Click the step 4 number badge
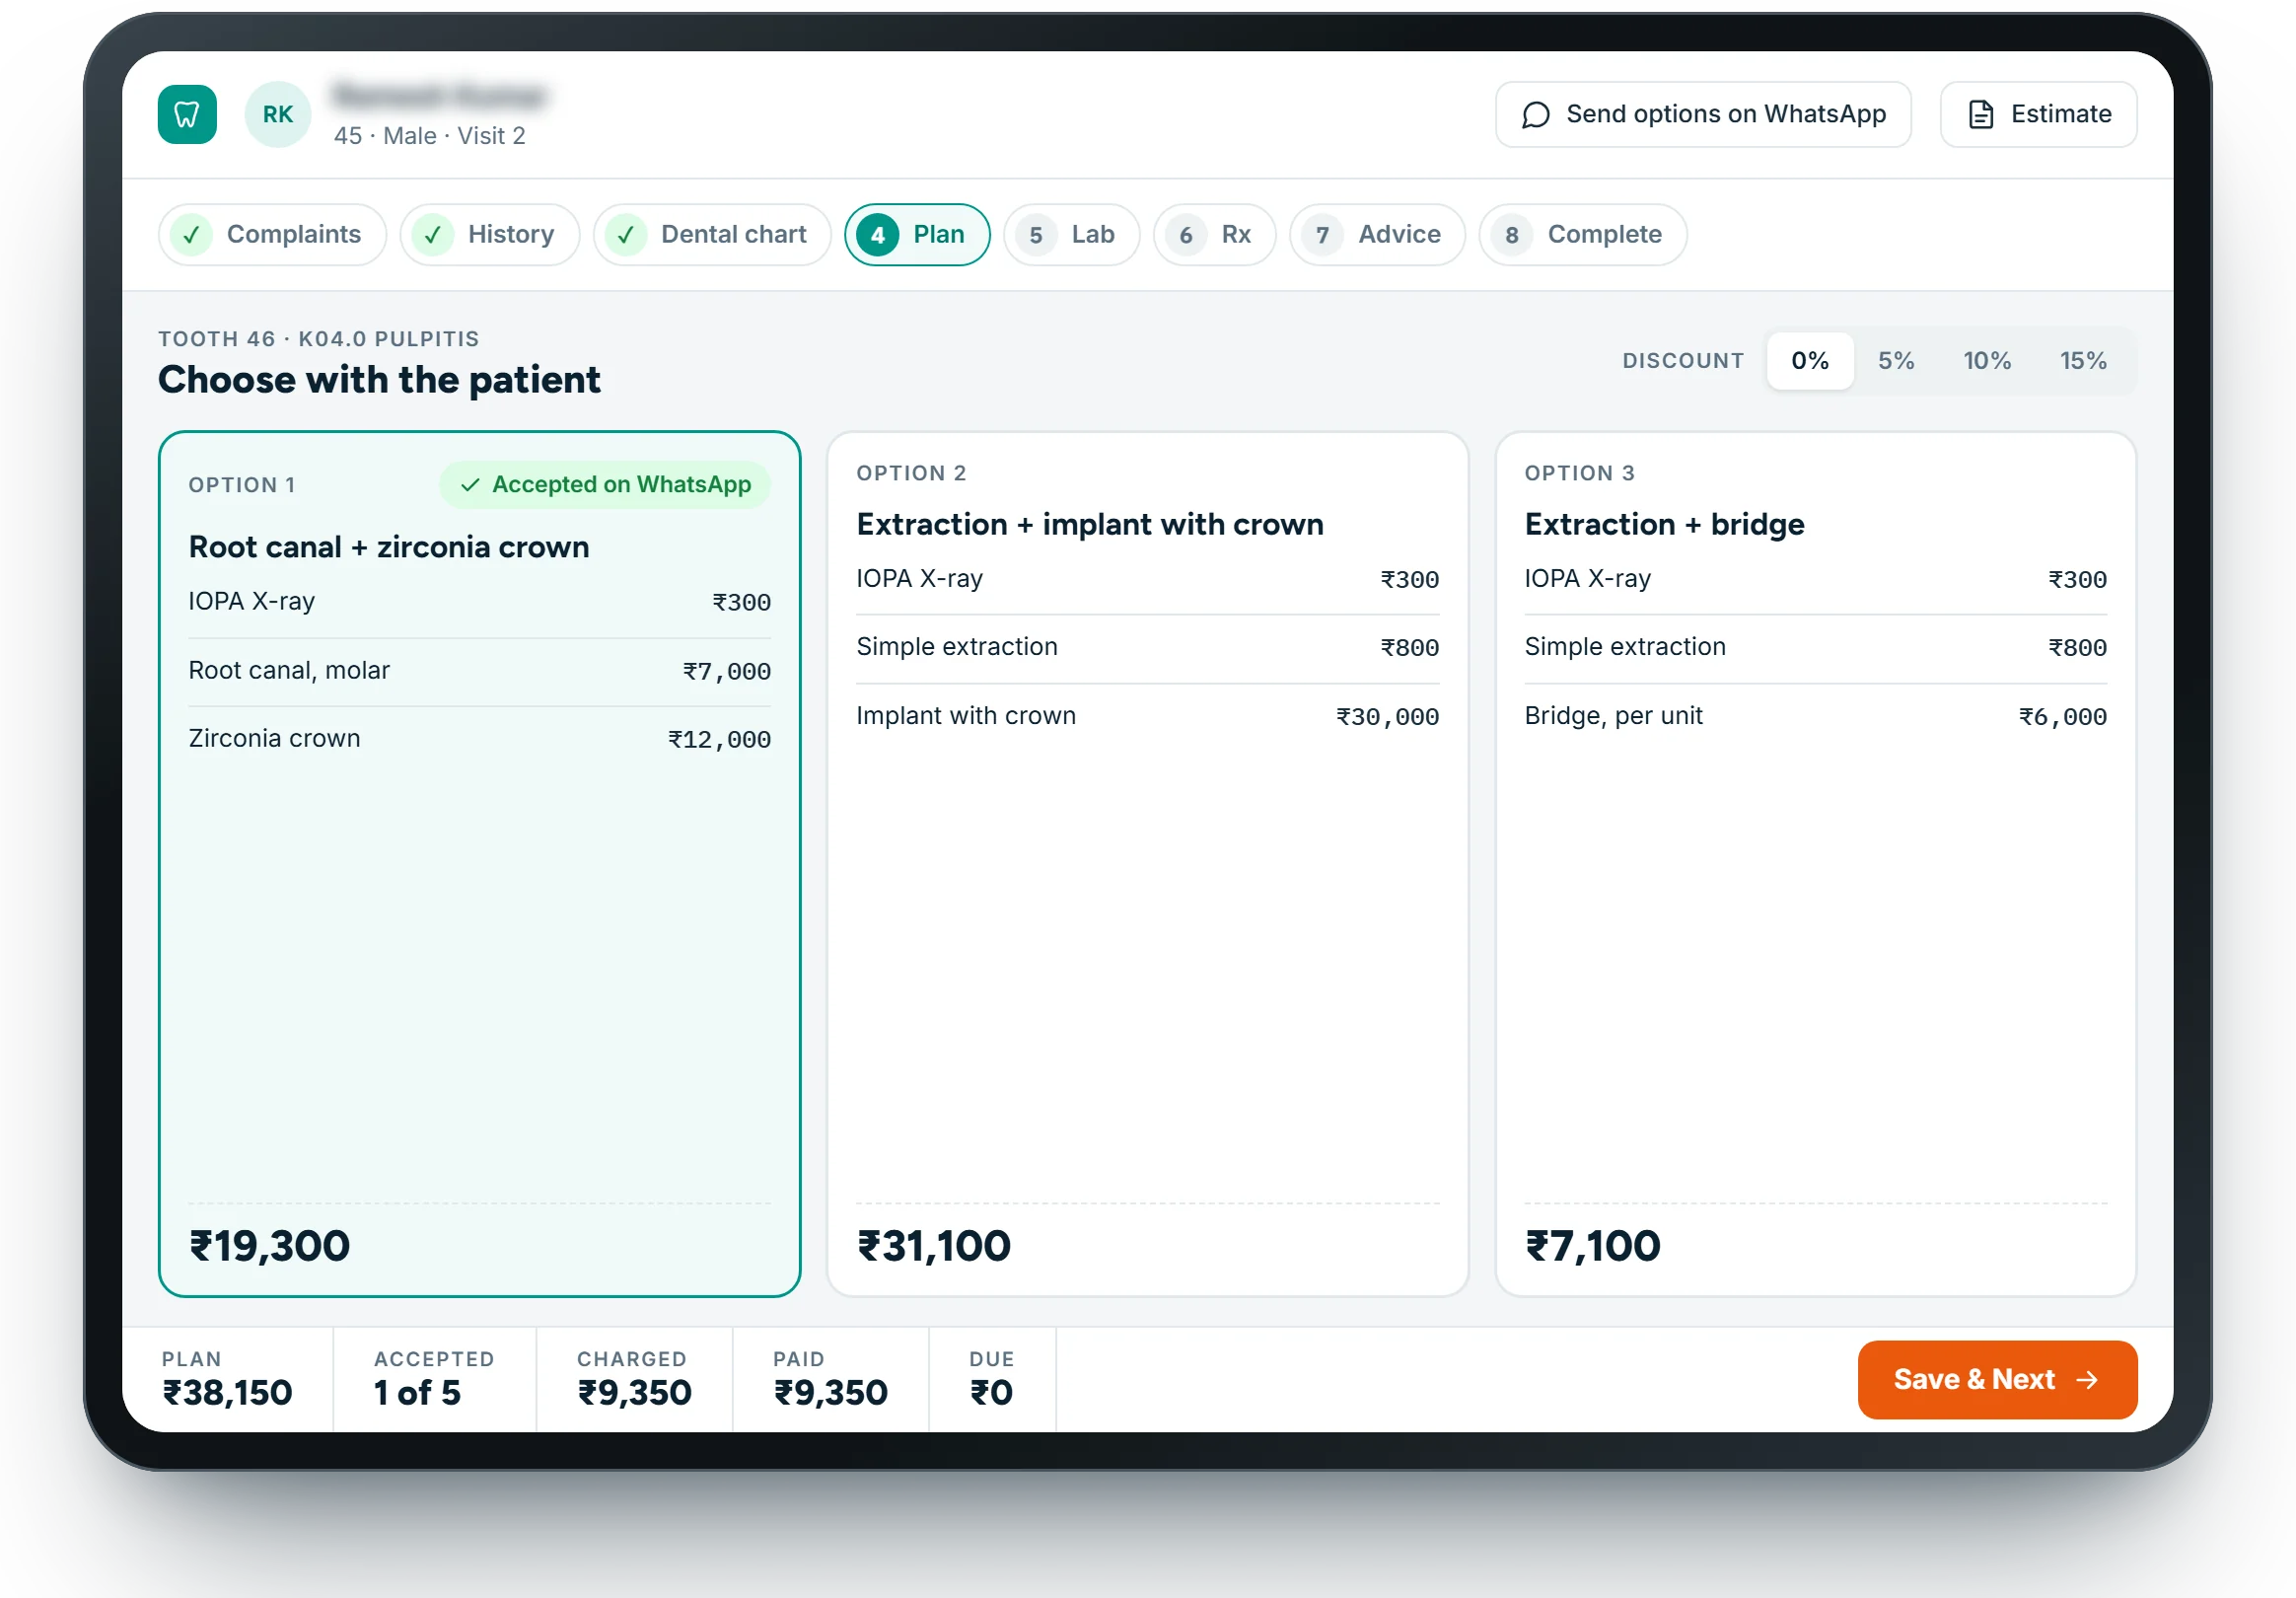The width and height of the screenshot is (2296, 1598). pyautogui.click(x=878, y=235)
